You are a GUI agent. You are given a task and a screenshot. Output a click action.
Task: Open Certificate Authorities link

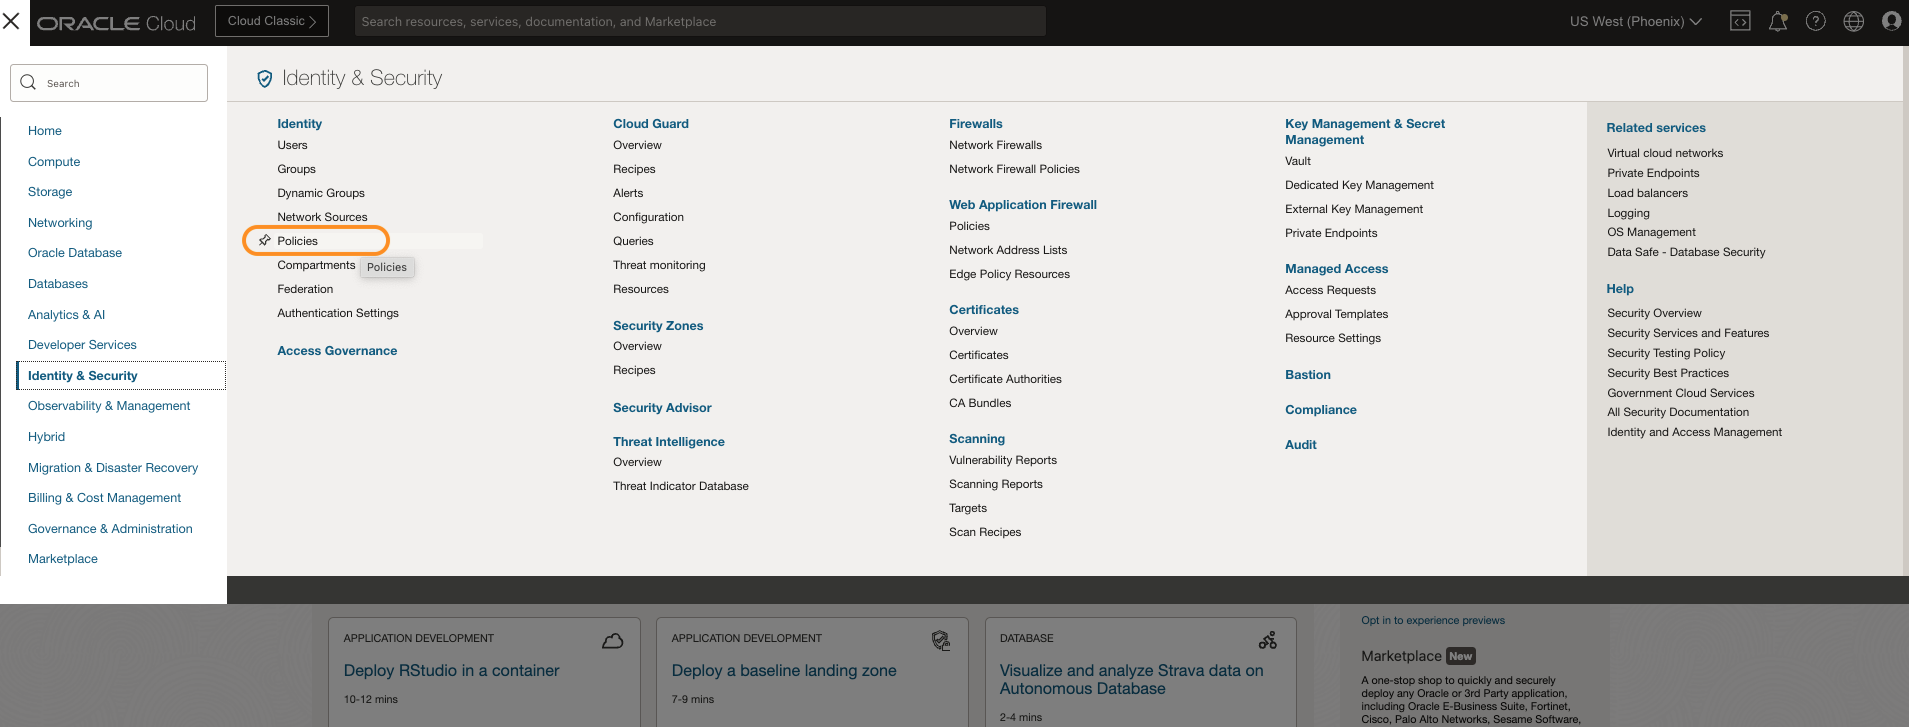[1005, 379]
